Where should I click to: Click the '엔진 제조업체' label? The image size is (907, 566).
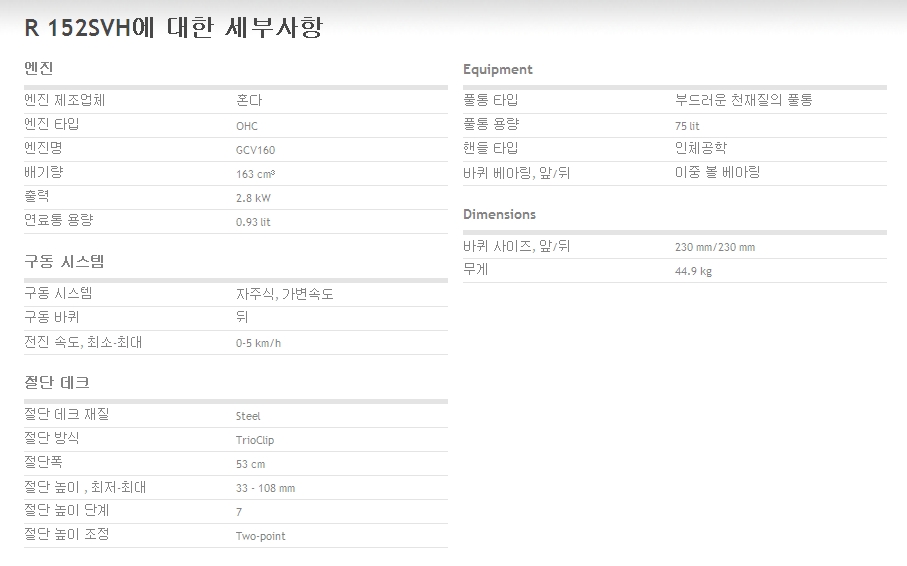pyautogui.click(x=64, y=100)
